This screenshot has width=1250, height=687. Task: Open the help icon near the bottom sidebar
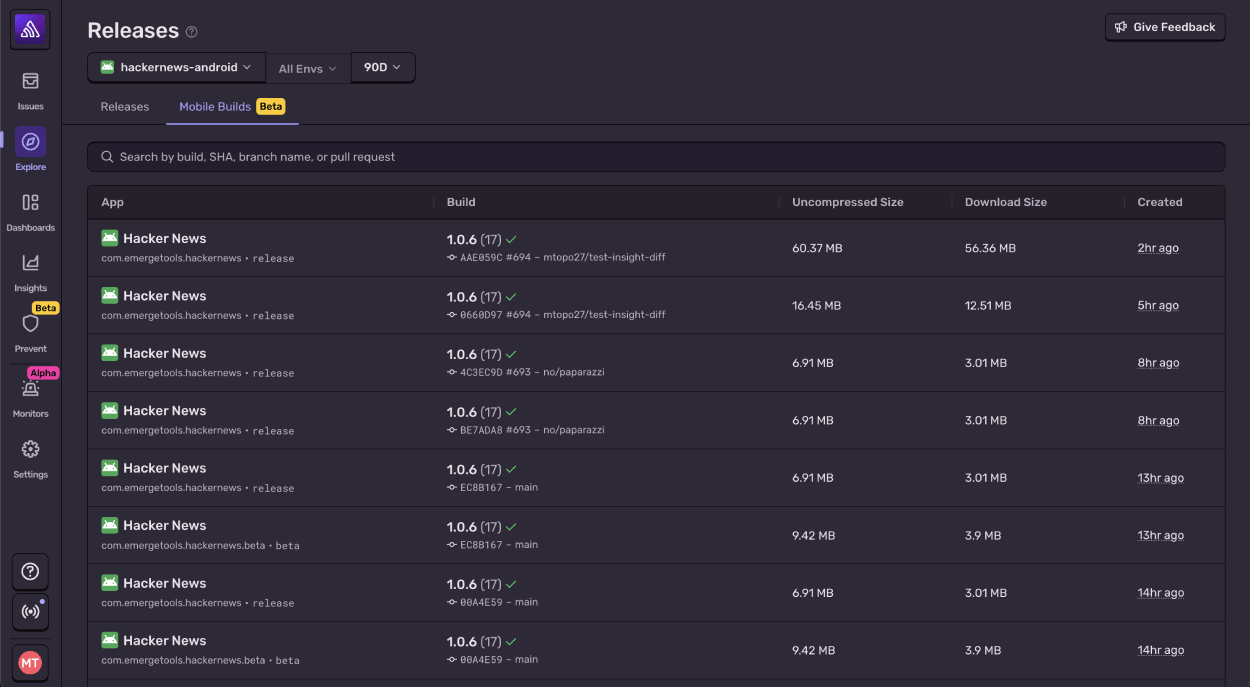pyautogui.click(x=30, y=571)
